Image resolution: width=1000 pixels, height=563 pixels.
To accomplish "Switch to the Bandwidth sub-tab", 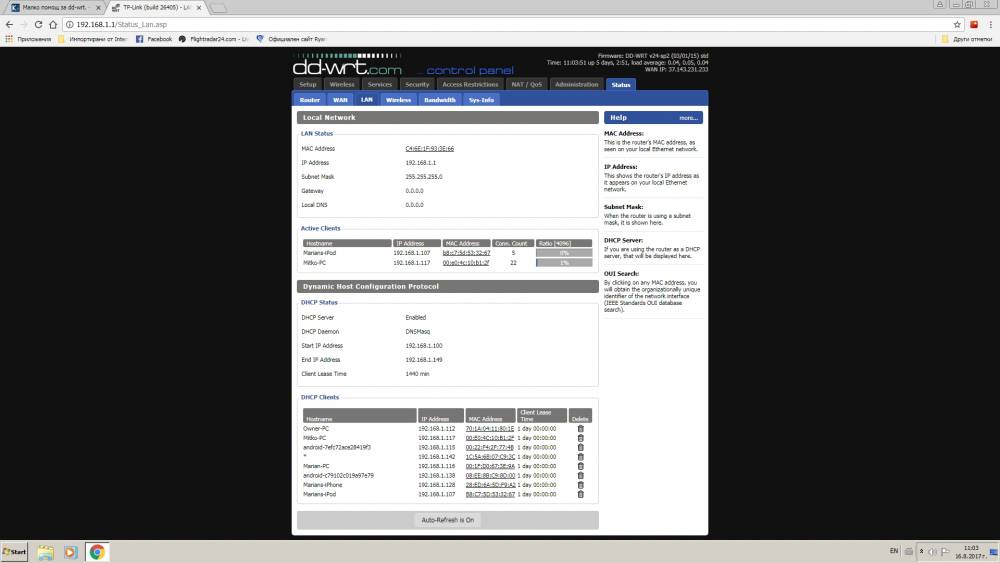I will (440, 100).
